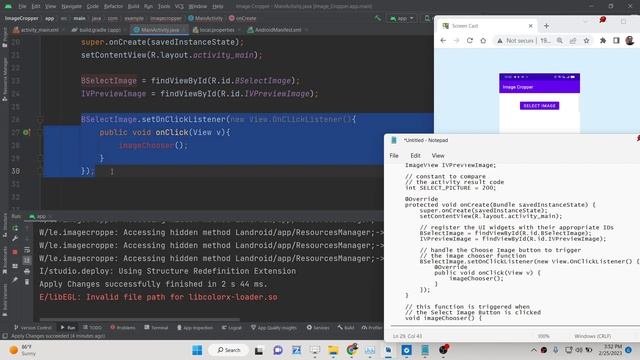
Task: Click the wrench icon in Run panel
Action: 15,238
